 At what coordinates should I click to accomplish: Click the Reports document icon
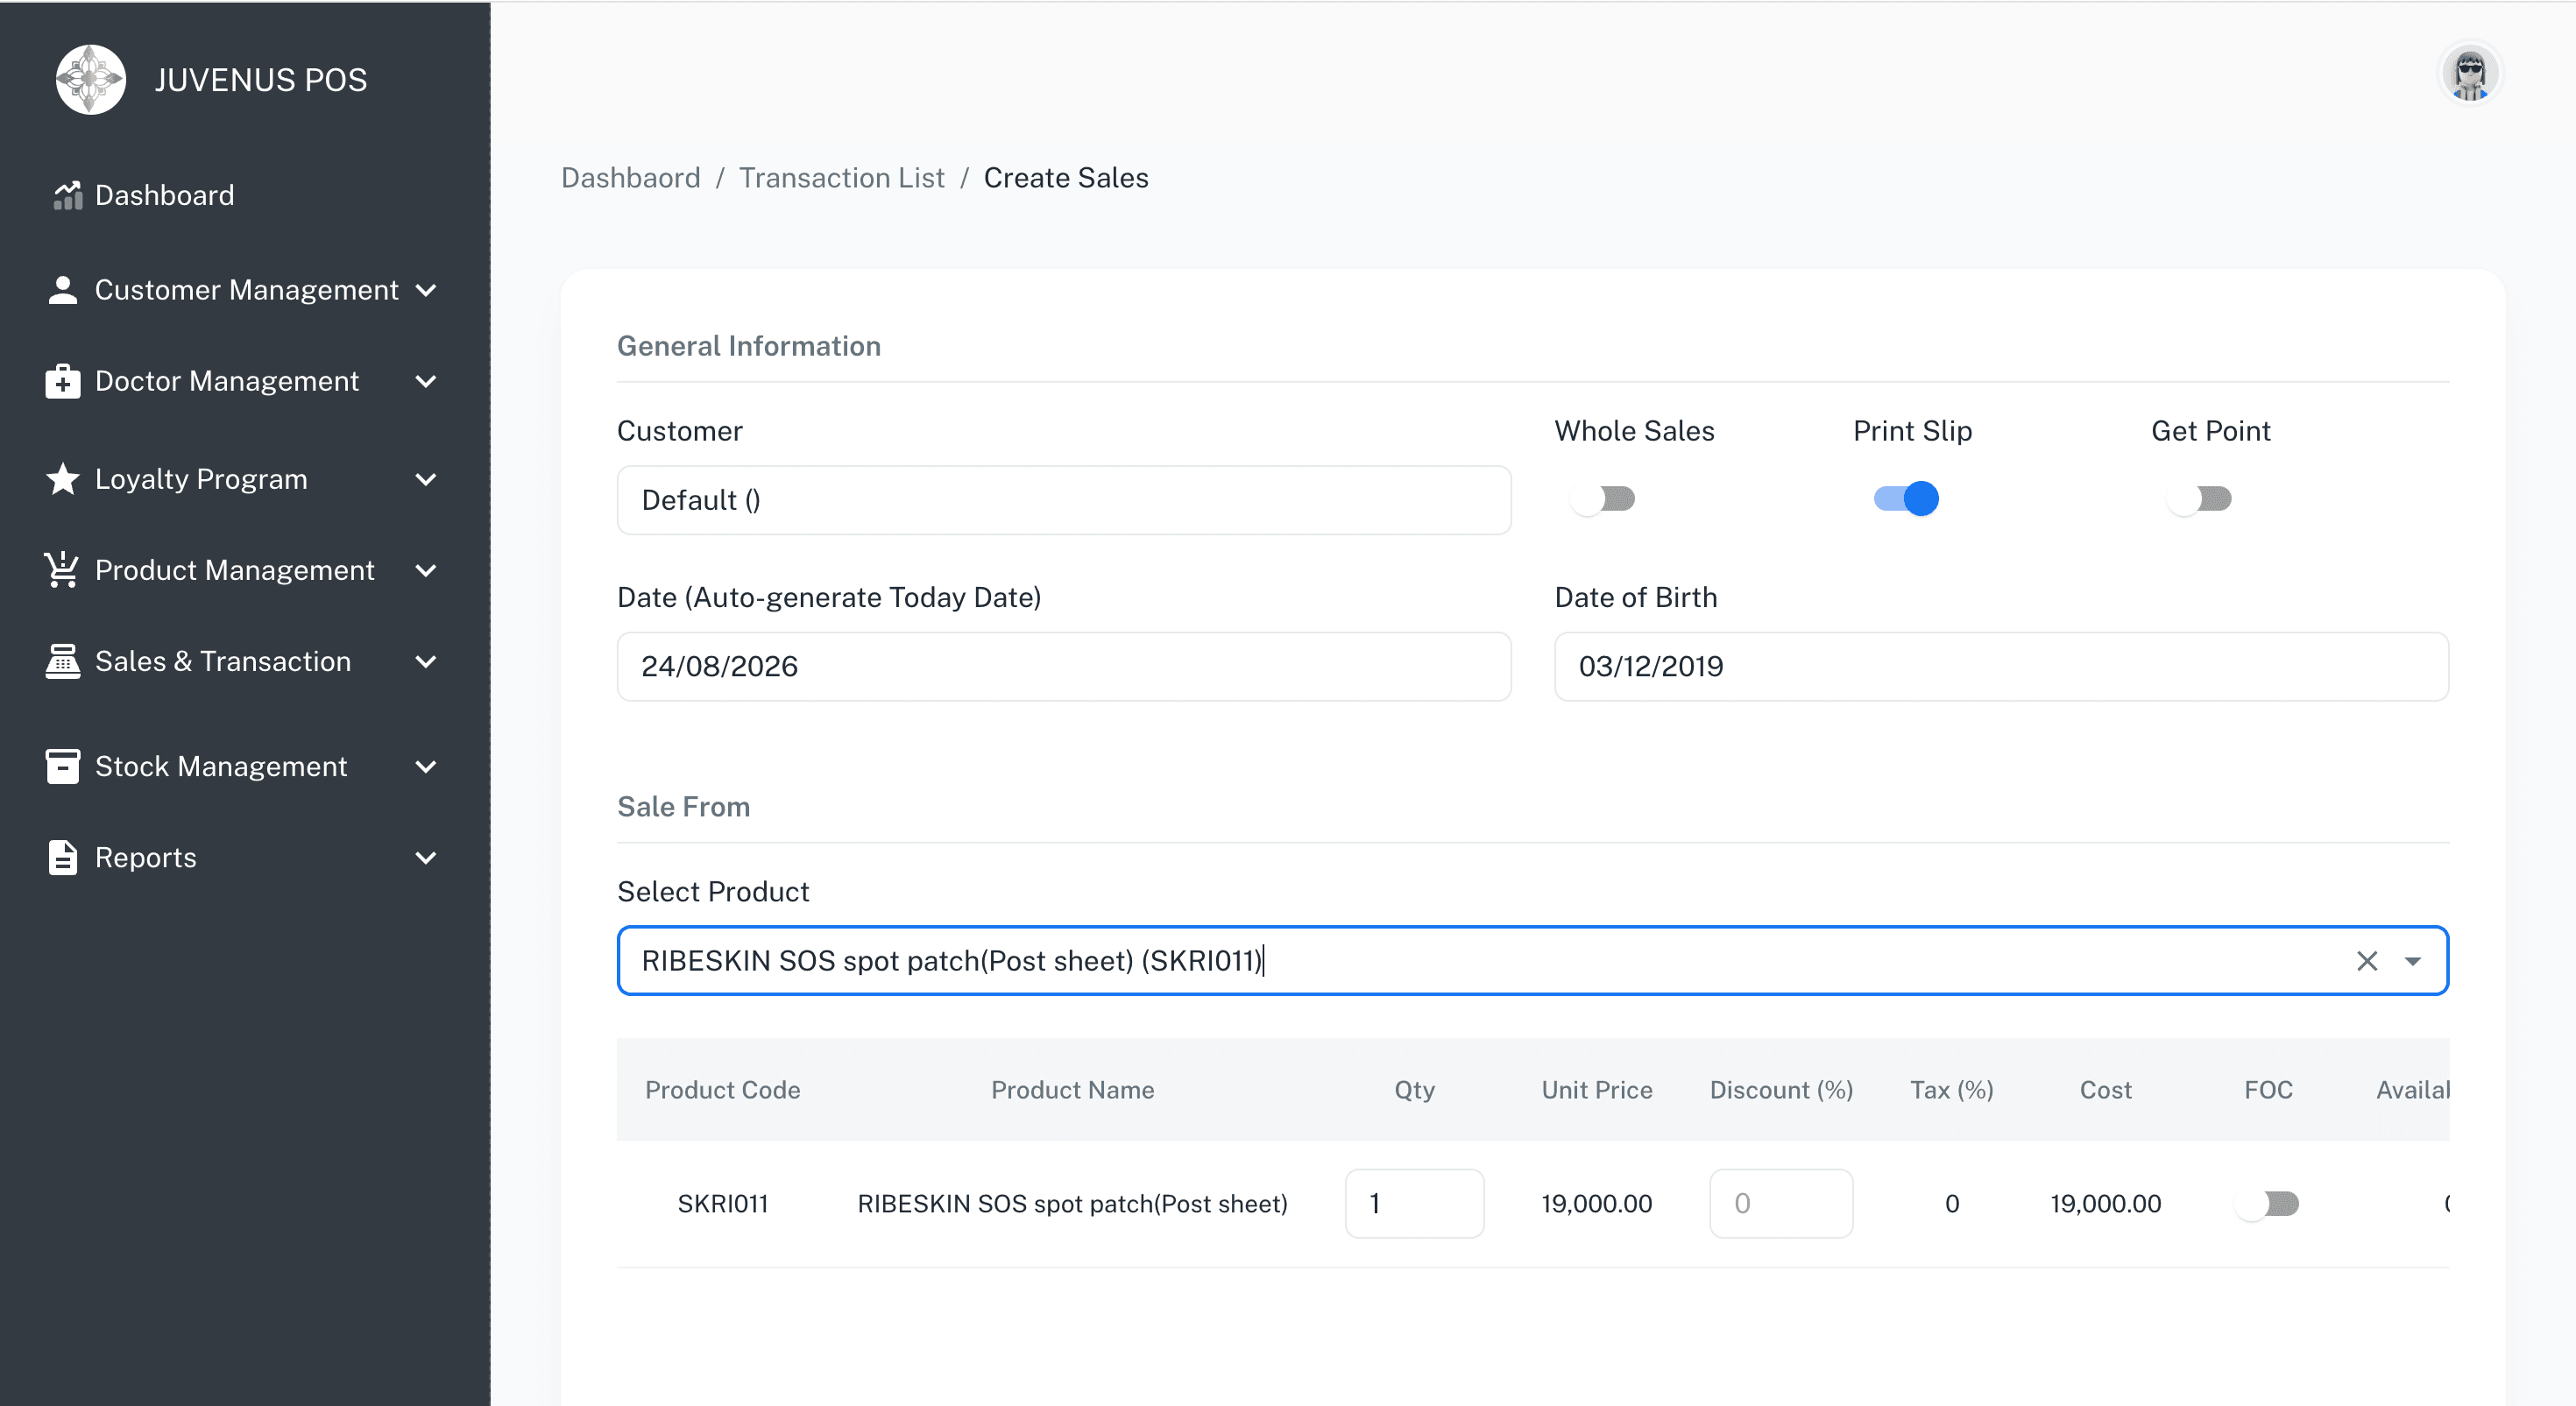(x=63, y=857)
